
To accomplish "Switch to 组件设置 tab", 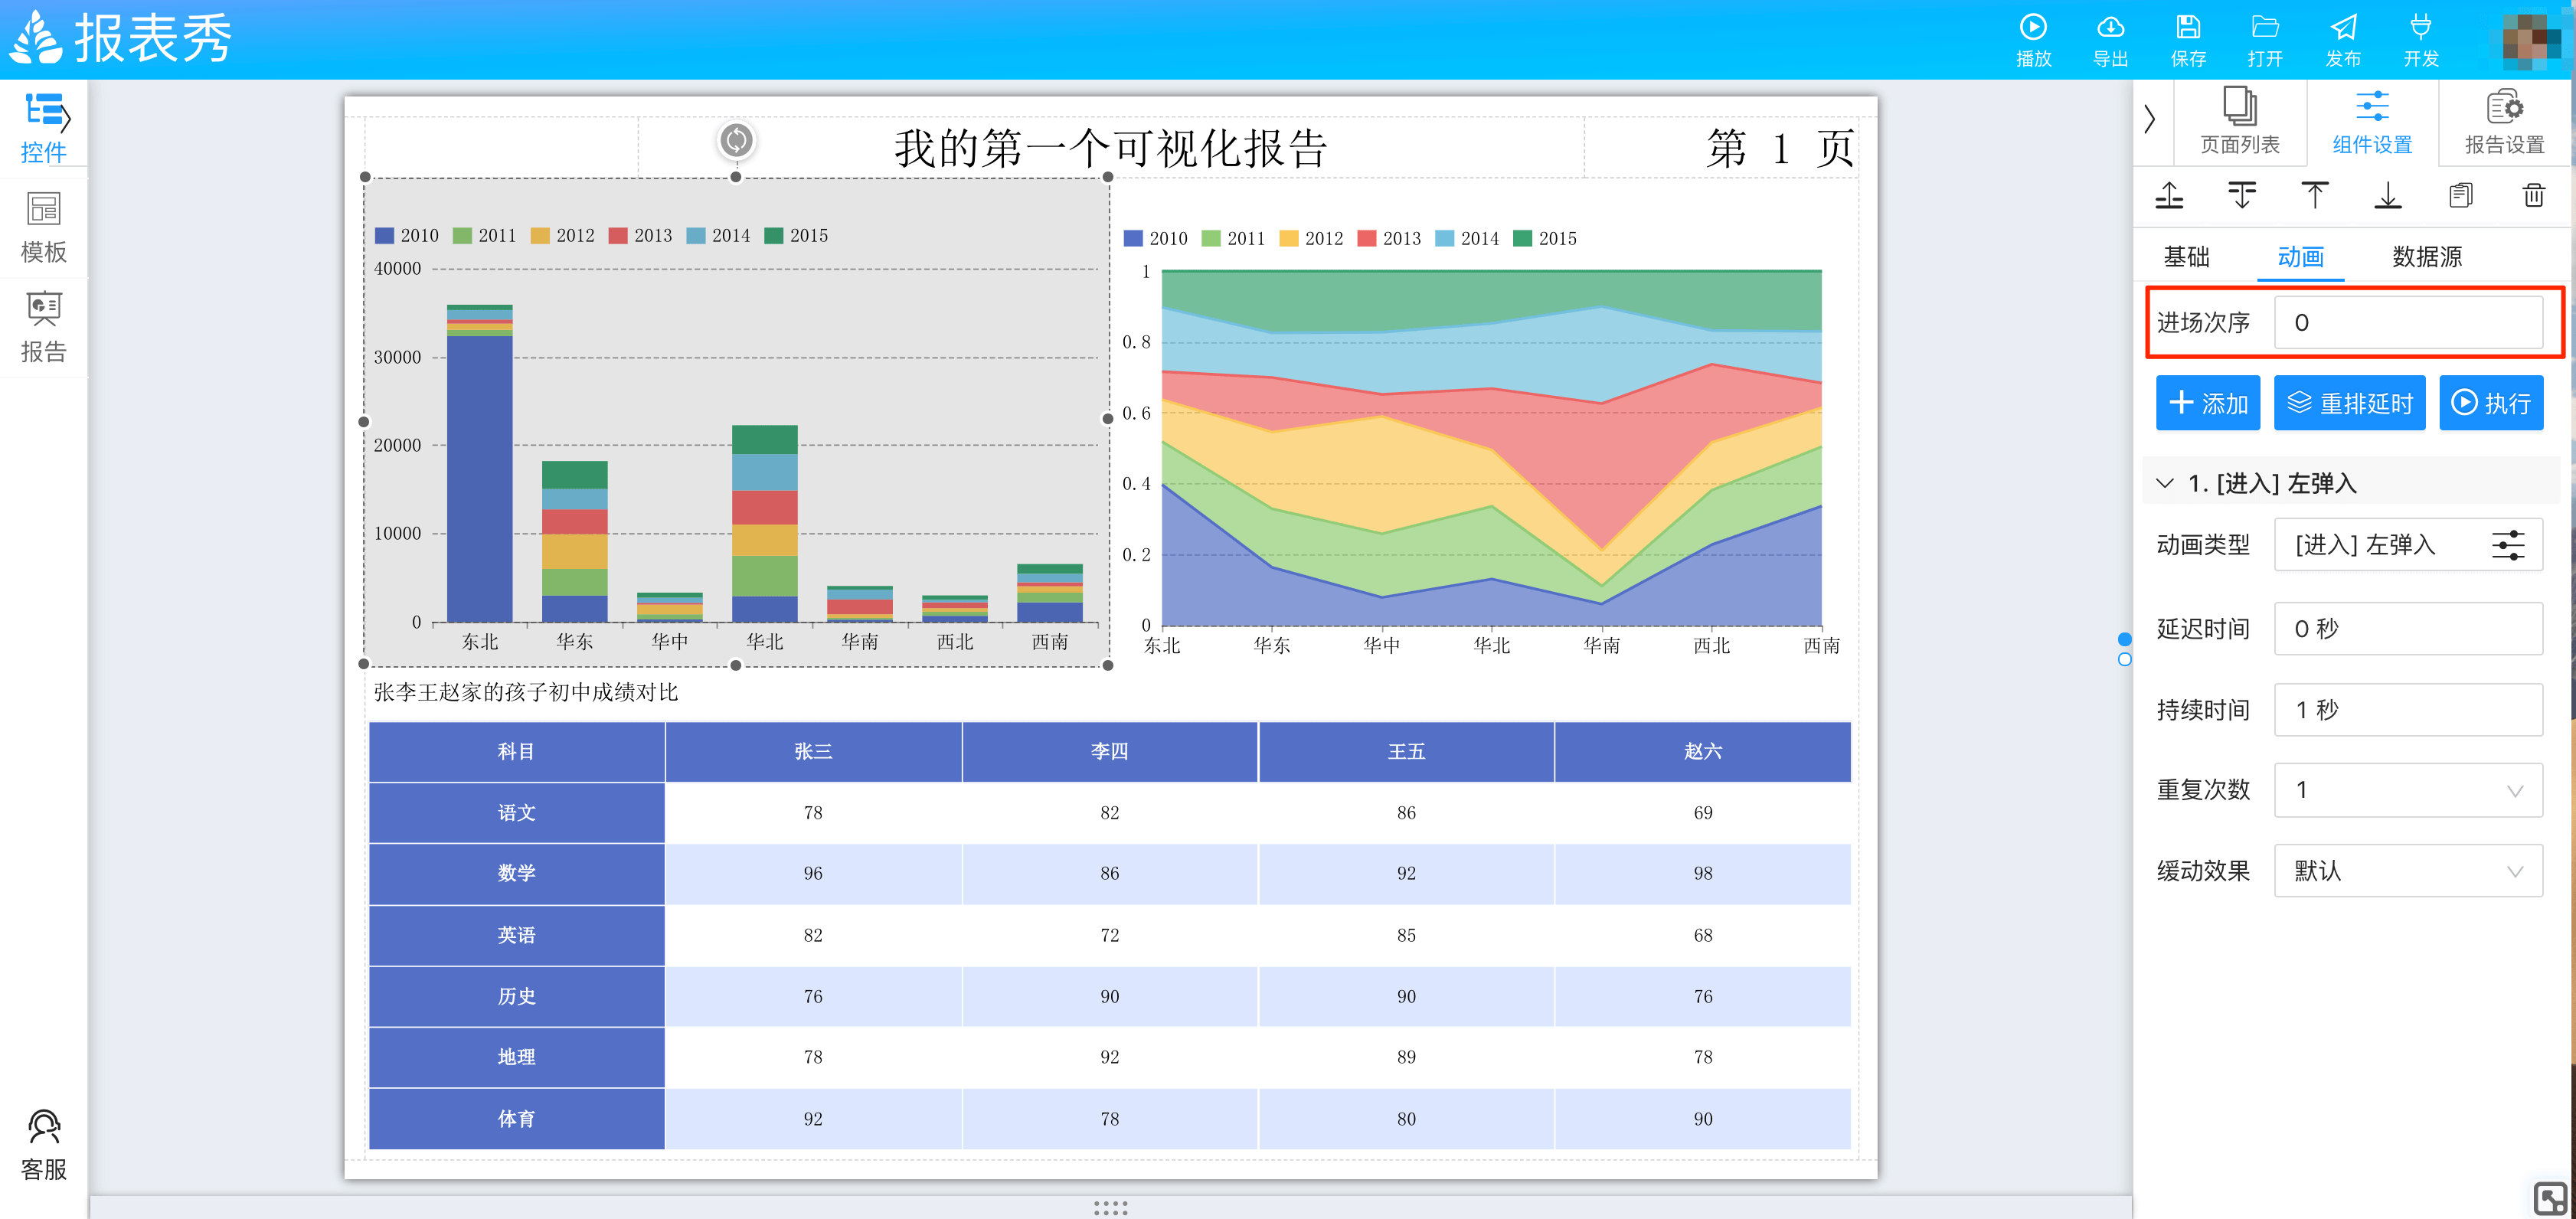I will [2372, 121].
